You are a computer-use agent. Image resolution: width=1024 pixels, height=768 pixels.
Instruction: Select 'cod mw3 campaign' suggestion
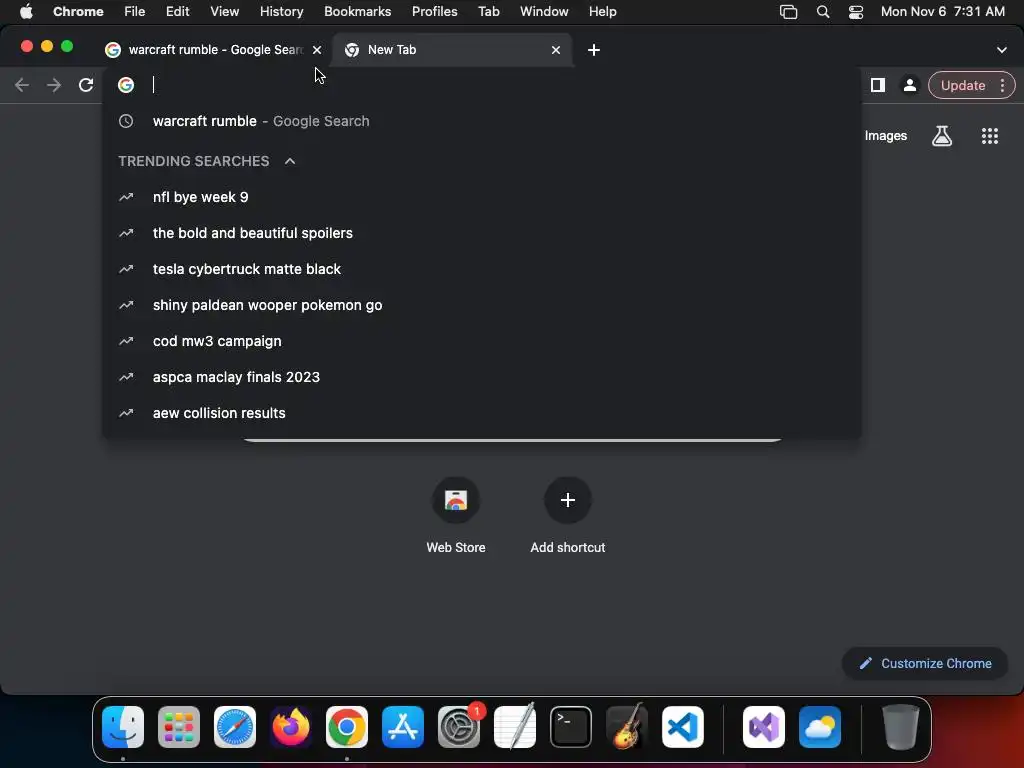click(482, 341)
